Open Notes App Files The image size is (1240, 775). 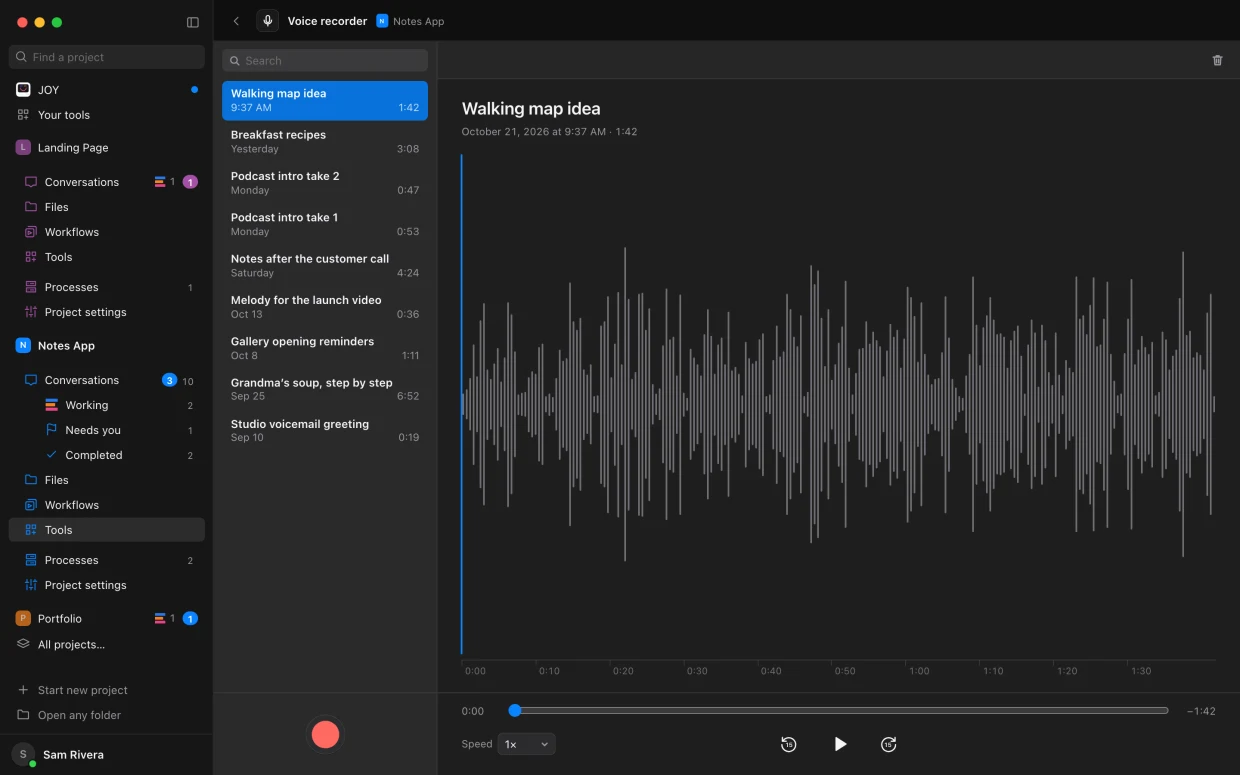point(107,480)
